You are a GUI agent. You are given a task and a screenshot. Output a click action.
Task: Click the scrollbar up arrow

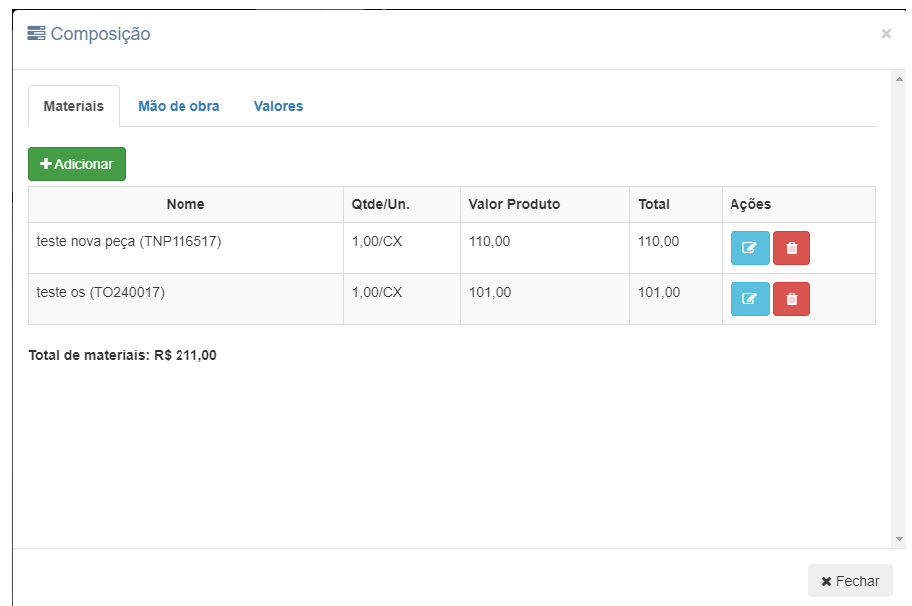899,78
